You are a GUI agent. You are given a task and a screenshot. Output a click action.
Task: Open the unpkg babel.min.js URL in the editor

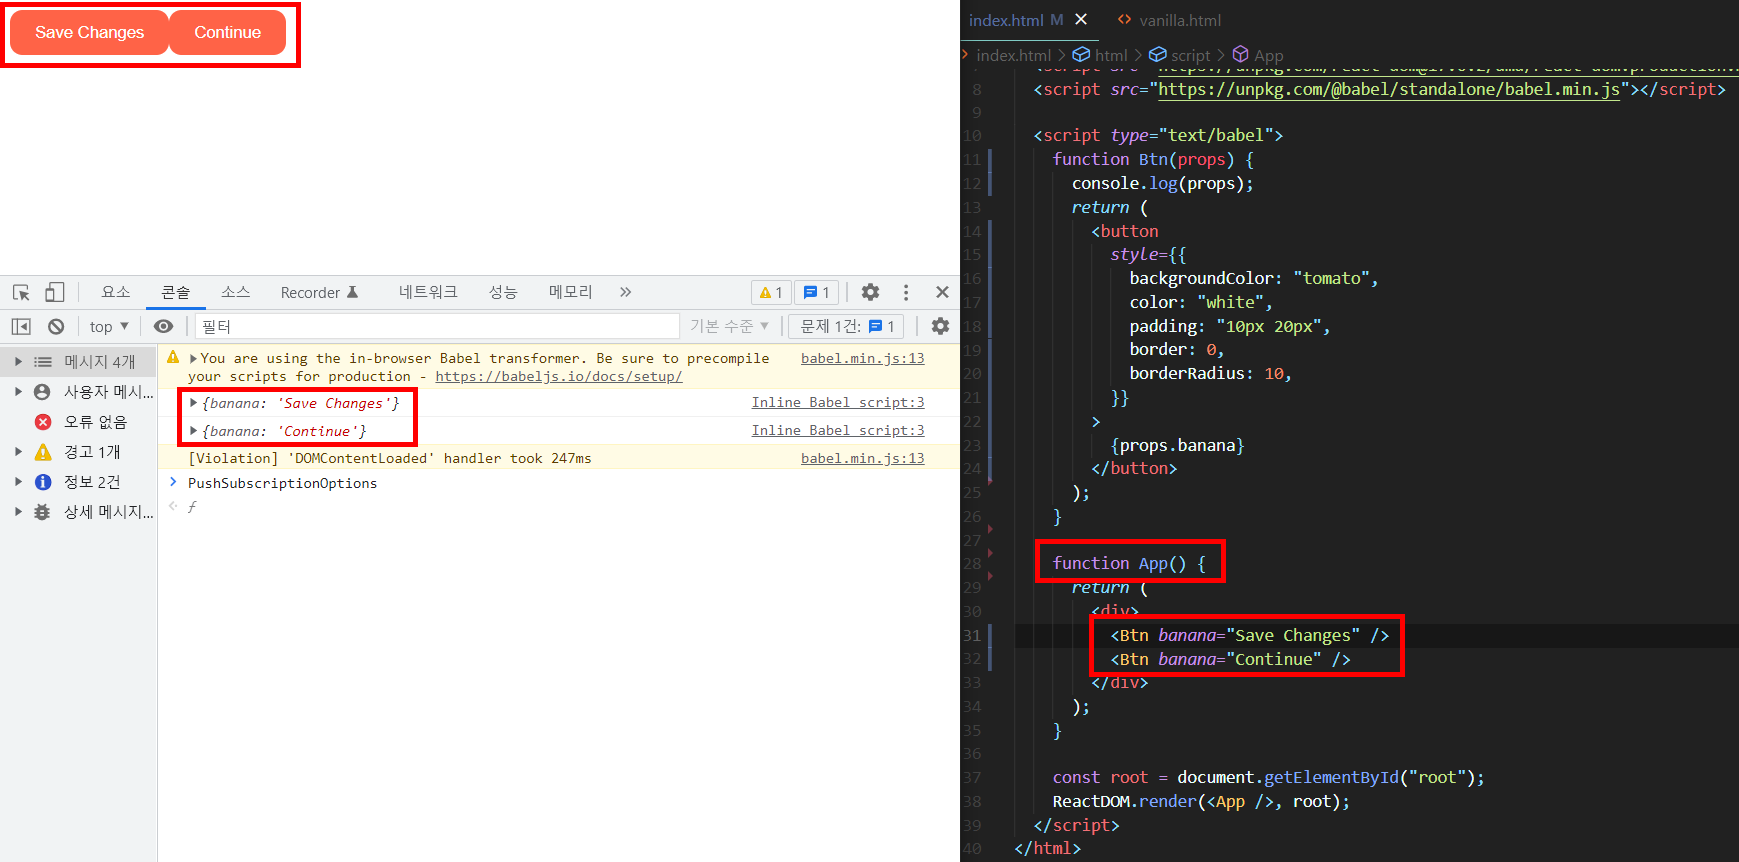(1389, 89)
